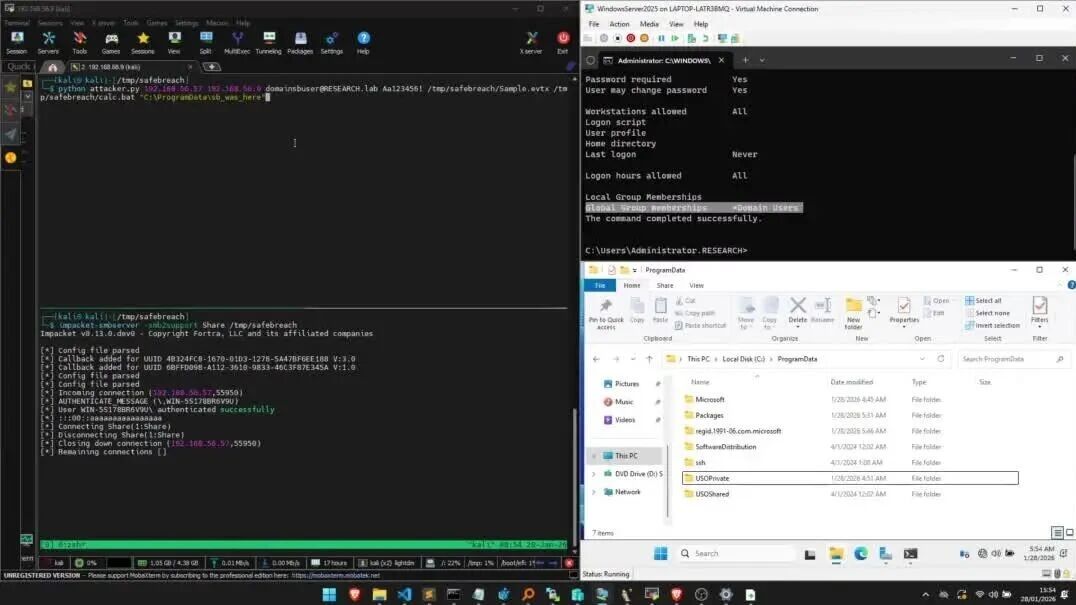The image size is (1076, 605).
Task: Open the Sessions star icon in MobaXterm
Action: [x=143, y=43]
